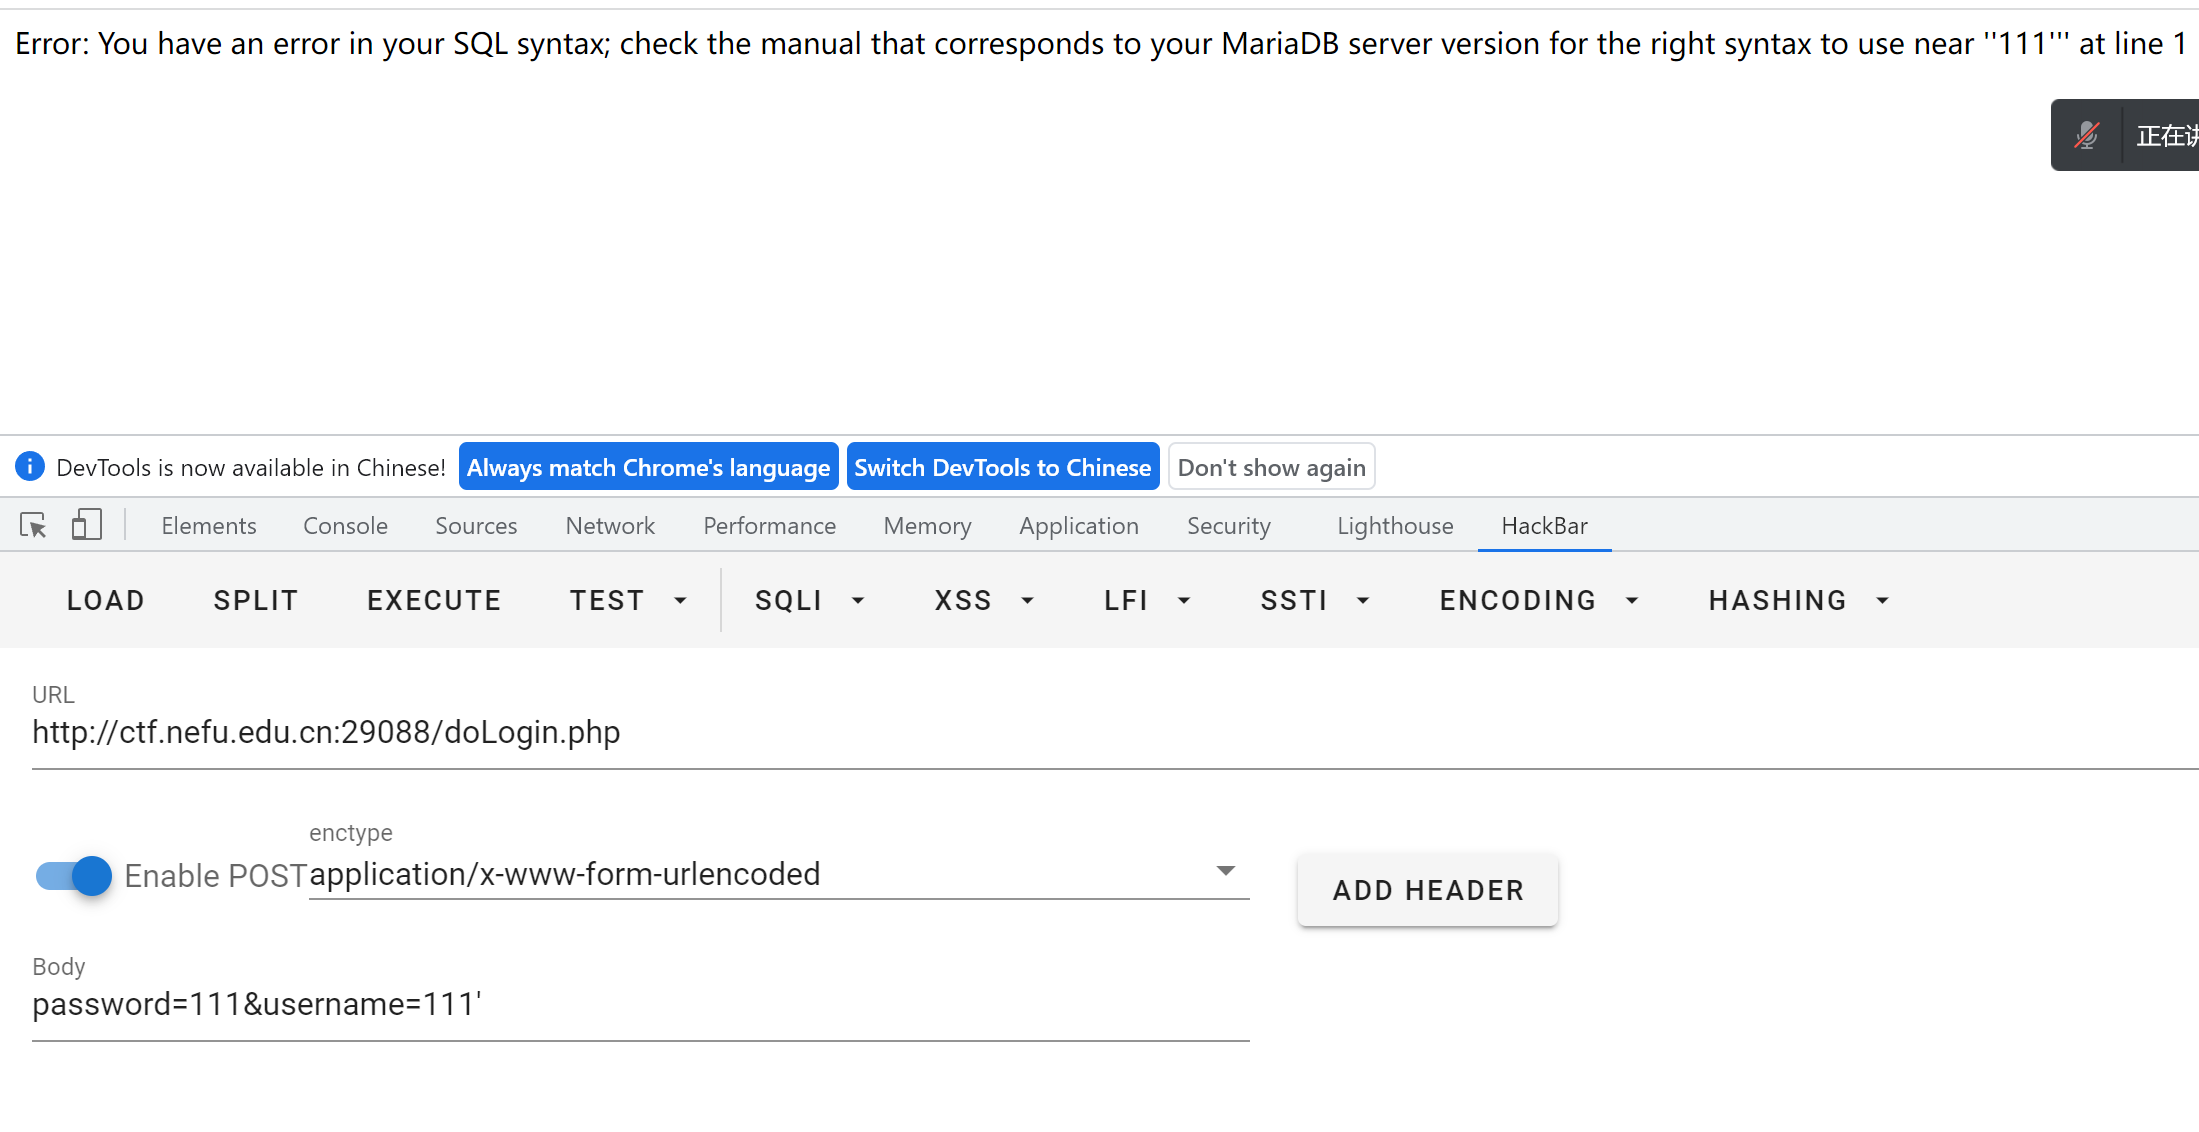This screenshot has height=1132, width=2199.
Task: Open the enctype dropdown
Action: (x=778, y=874)
